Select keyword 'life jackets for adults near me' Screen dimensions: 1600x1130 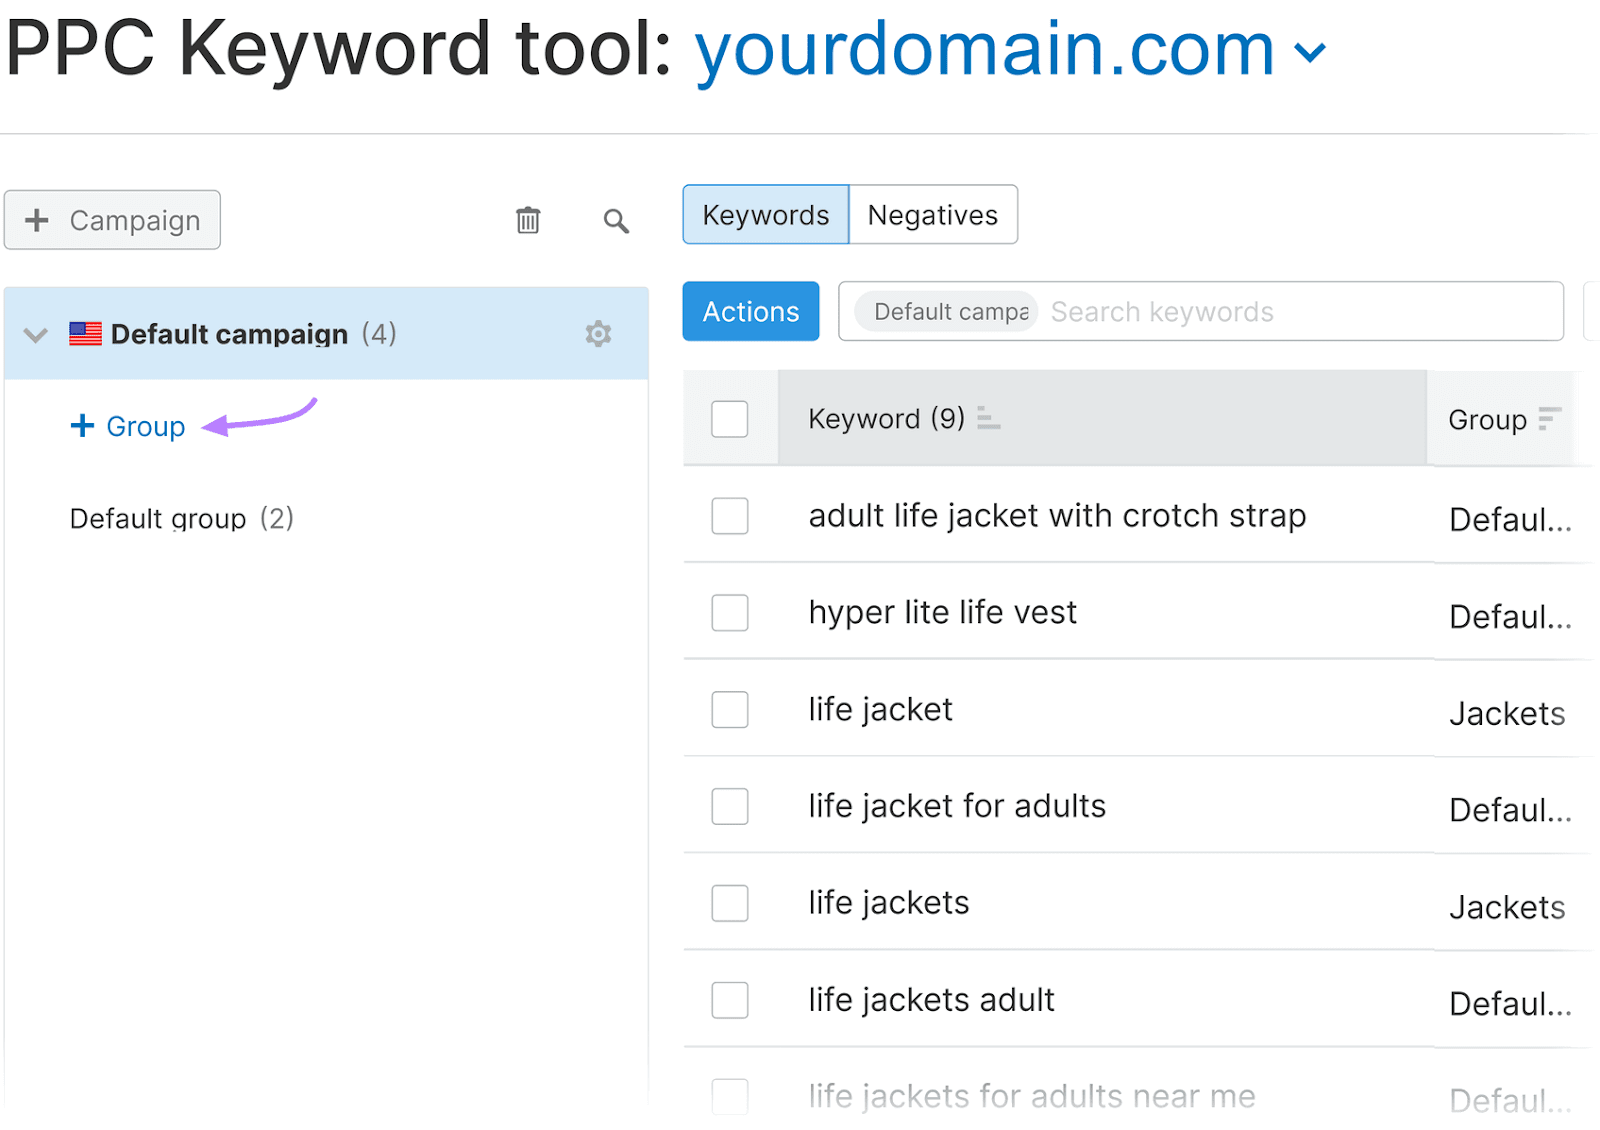tap(1032, 1096)
